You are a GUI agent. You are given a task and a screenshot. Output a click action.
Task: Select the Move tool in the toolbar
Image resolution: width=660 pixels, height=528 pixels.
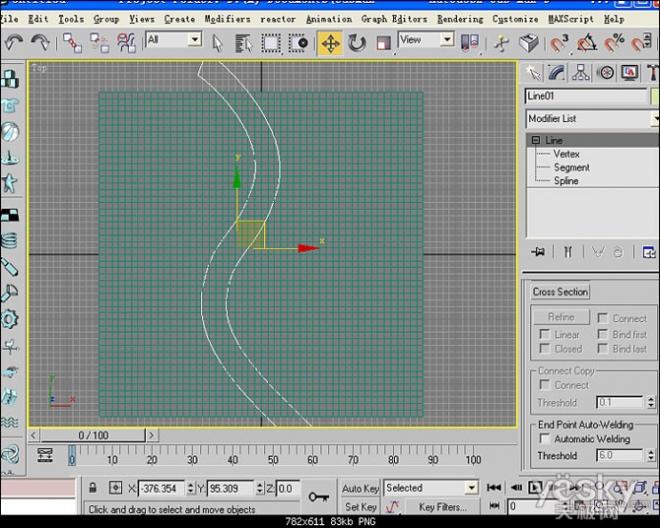click(x=330, y=42)
